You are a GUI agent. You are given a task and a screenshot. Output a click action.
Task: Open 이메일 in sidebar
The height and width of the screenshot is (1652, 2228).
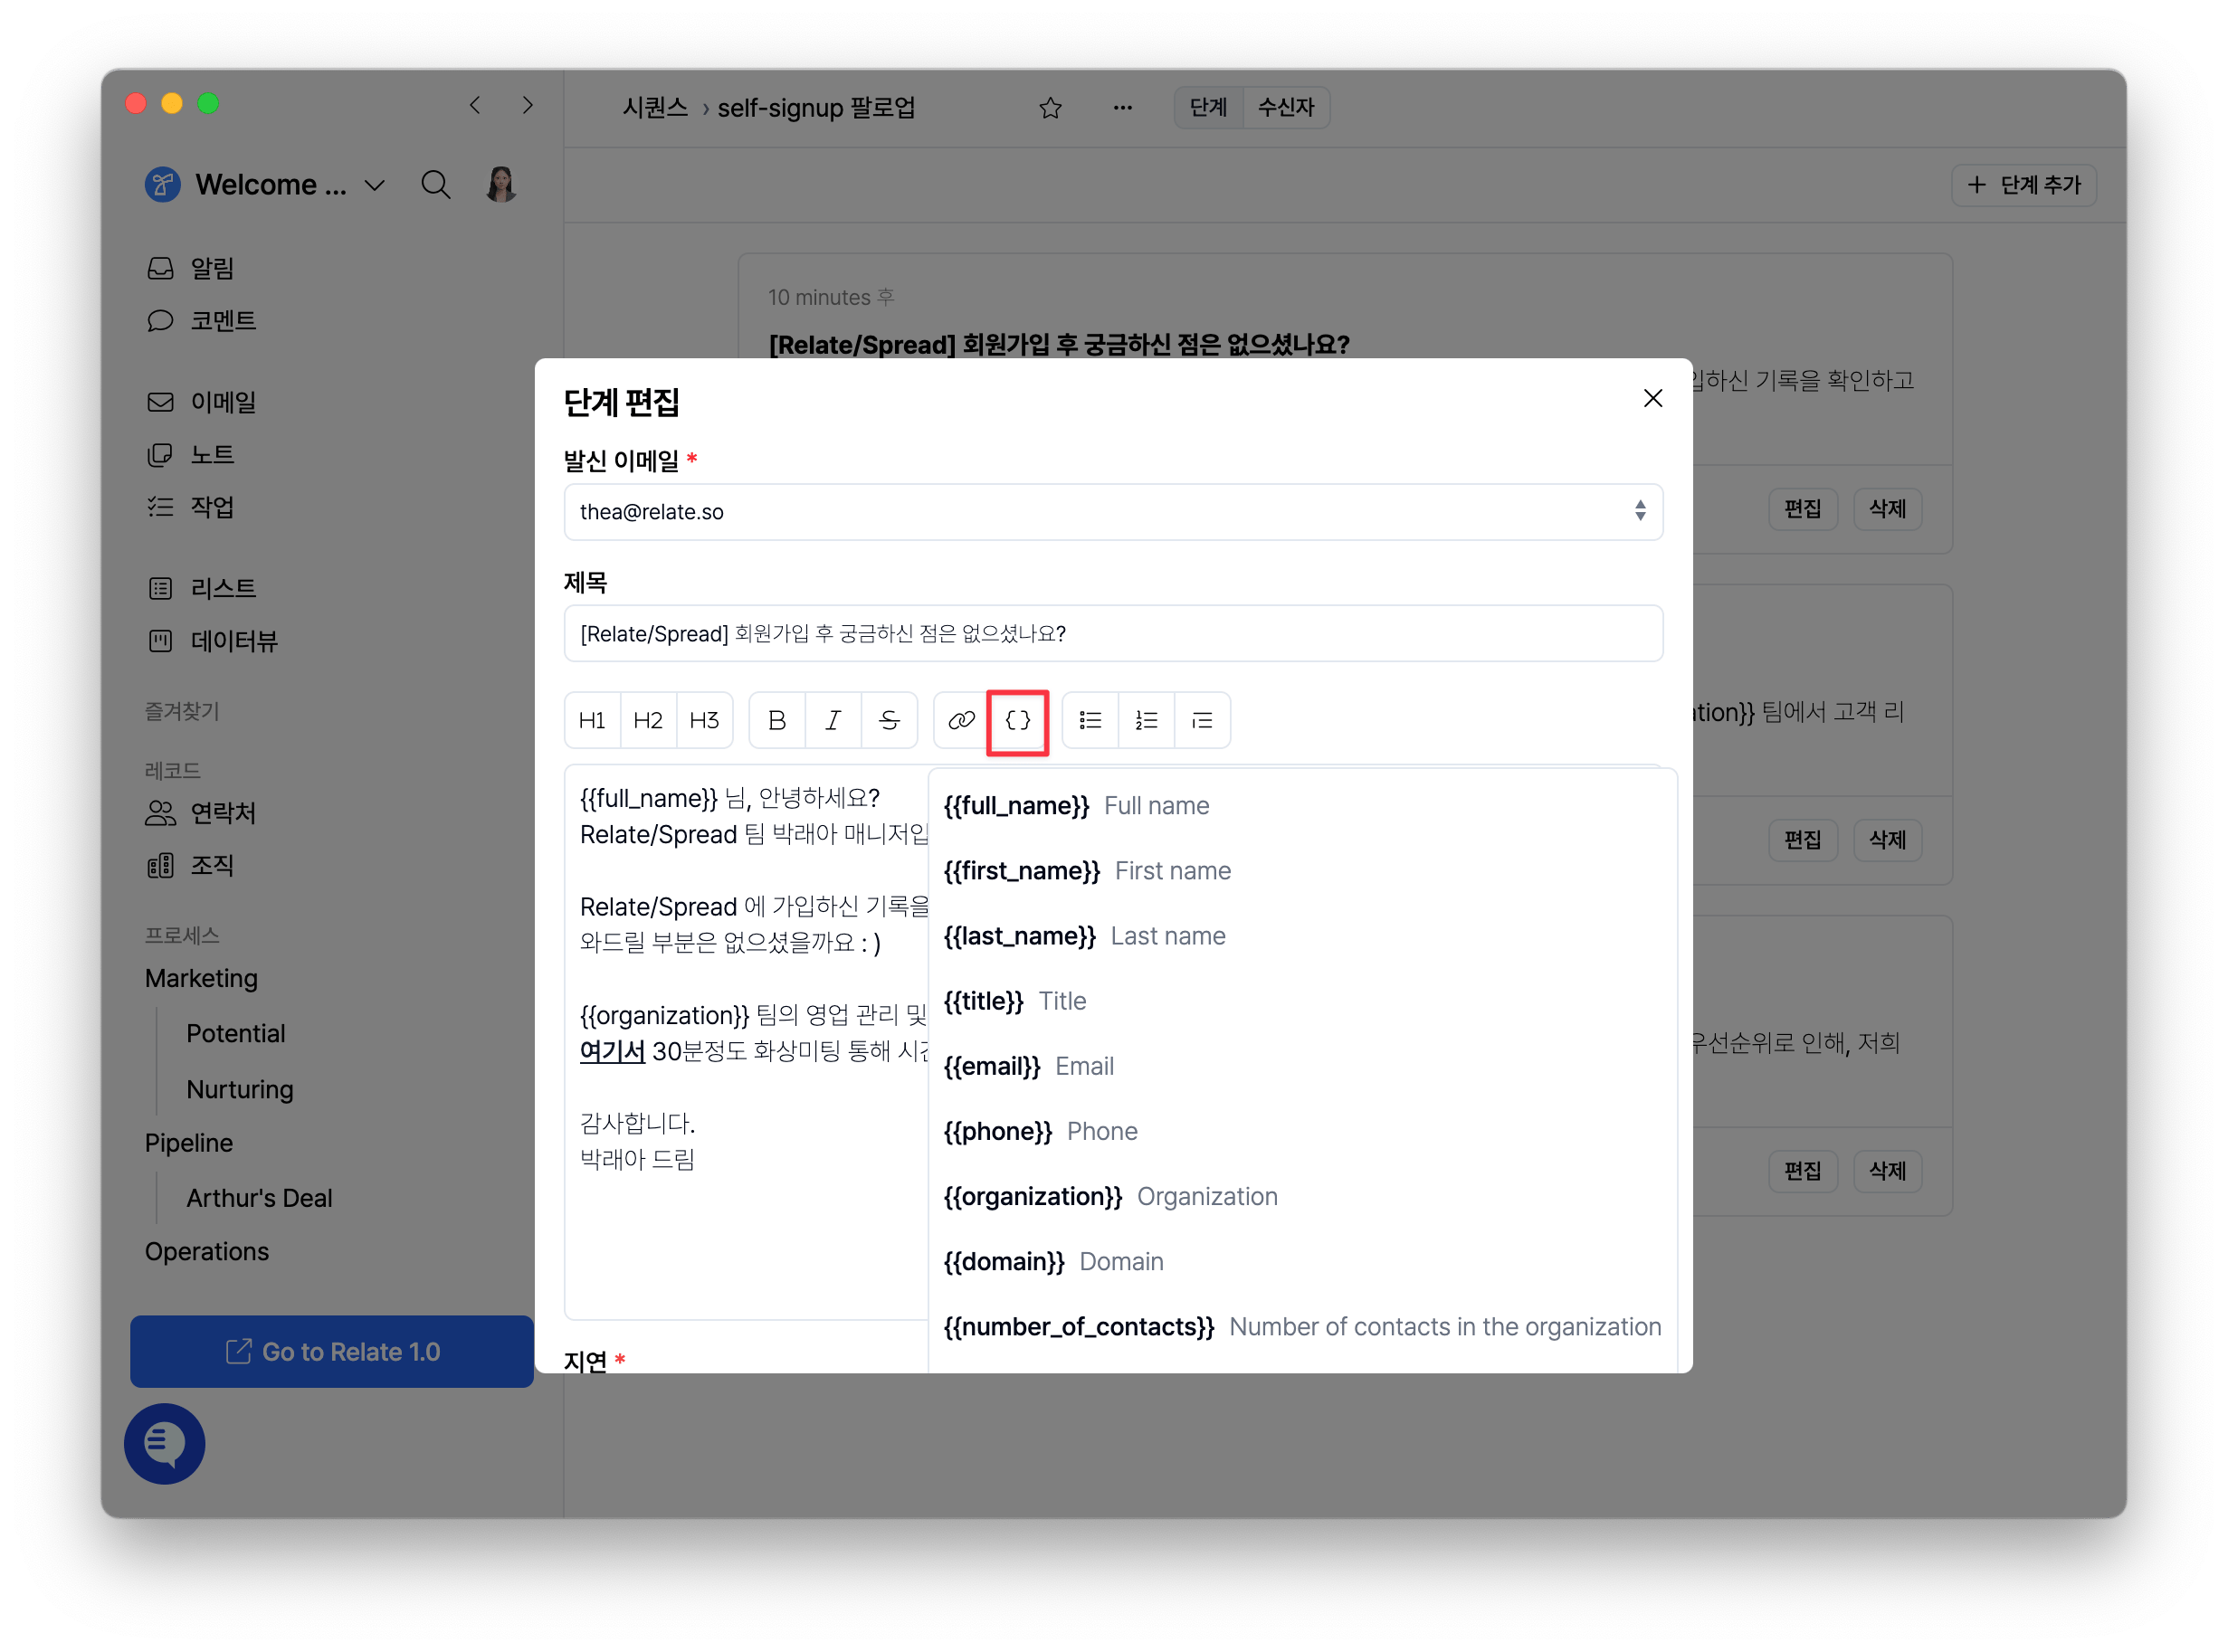tap(201, 402)
